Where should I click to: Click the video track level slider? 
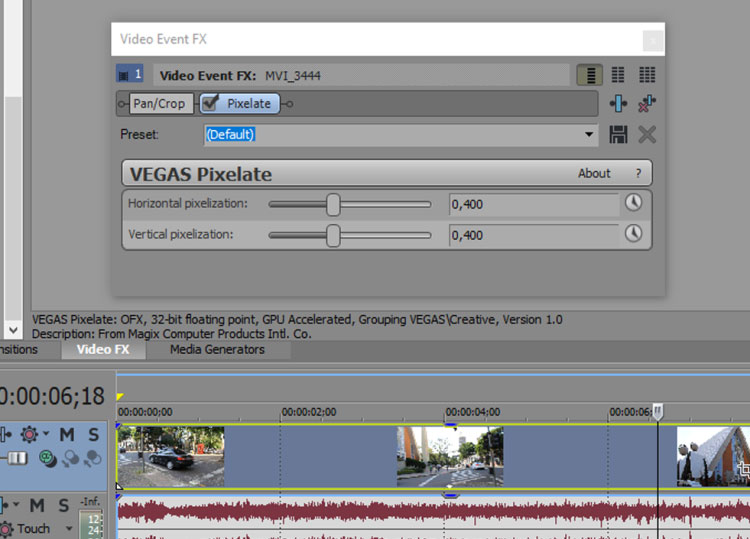(x=17, y=459)
